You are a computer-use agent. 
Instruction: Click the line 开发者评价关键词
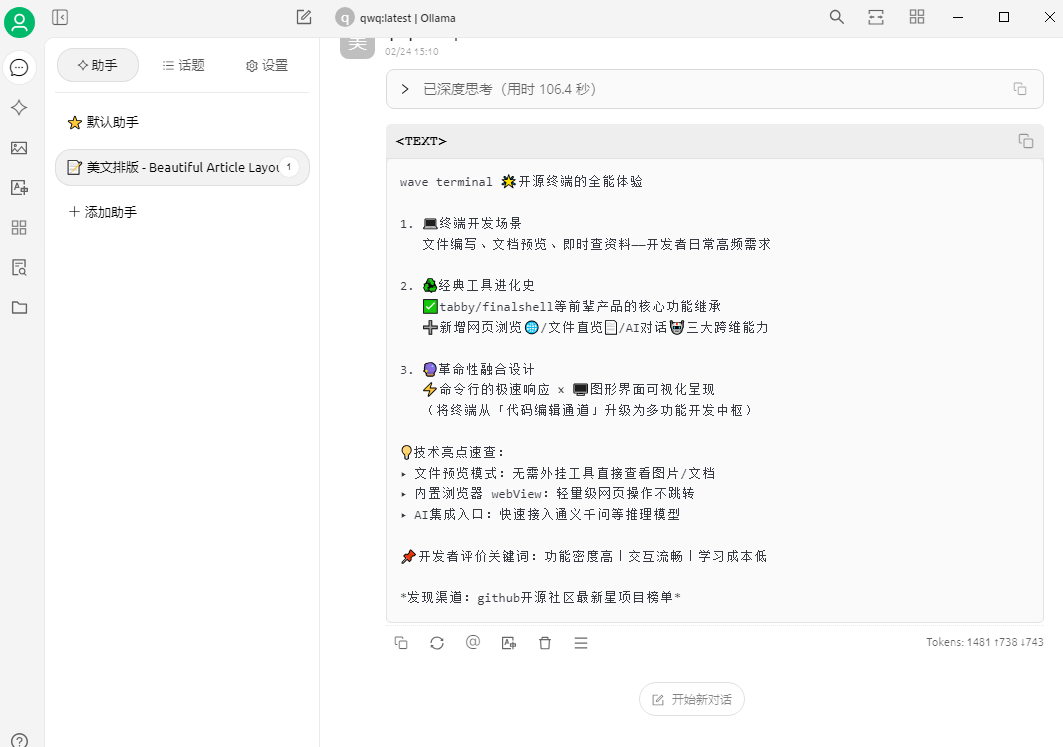584,557
